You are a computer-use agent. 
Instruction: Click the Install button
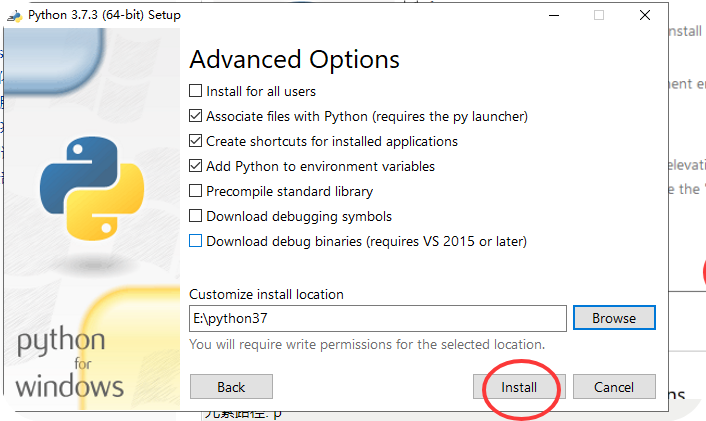tap(519, 387)
